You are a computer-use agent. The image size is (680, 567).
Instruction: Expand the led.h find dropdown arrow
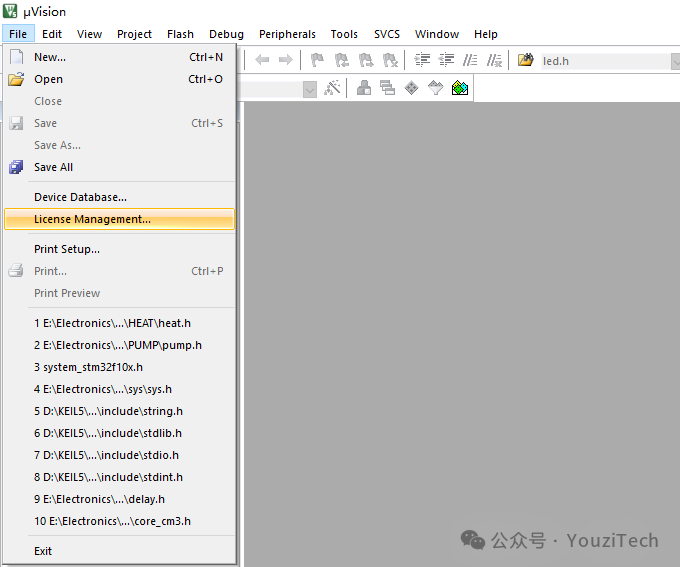[x=675, y=61]
